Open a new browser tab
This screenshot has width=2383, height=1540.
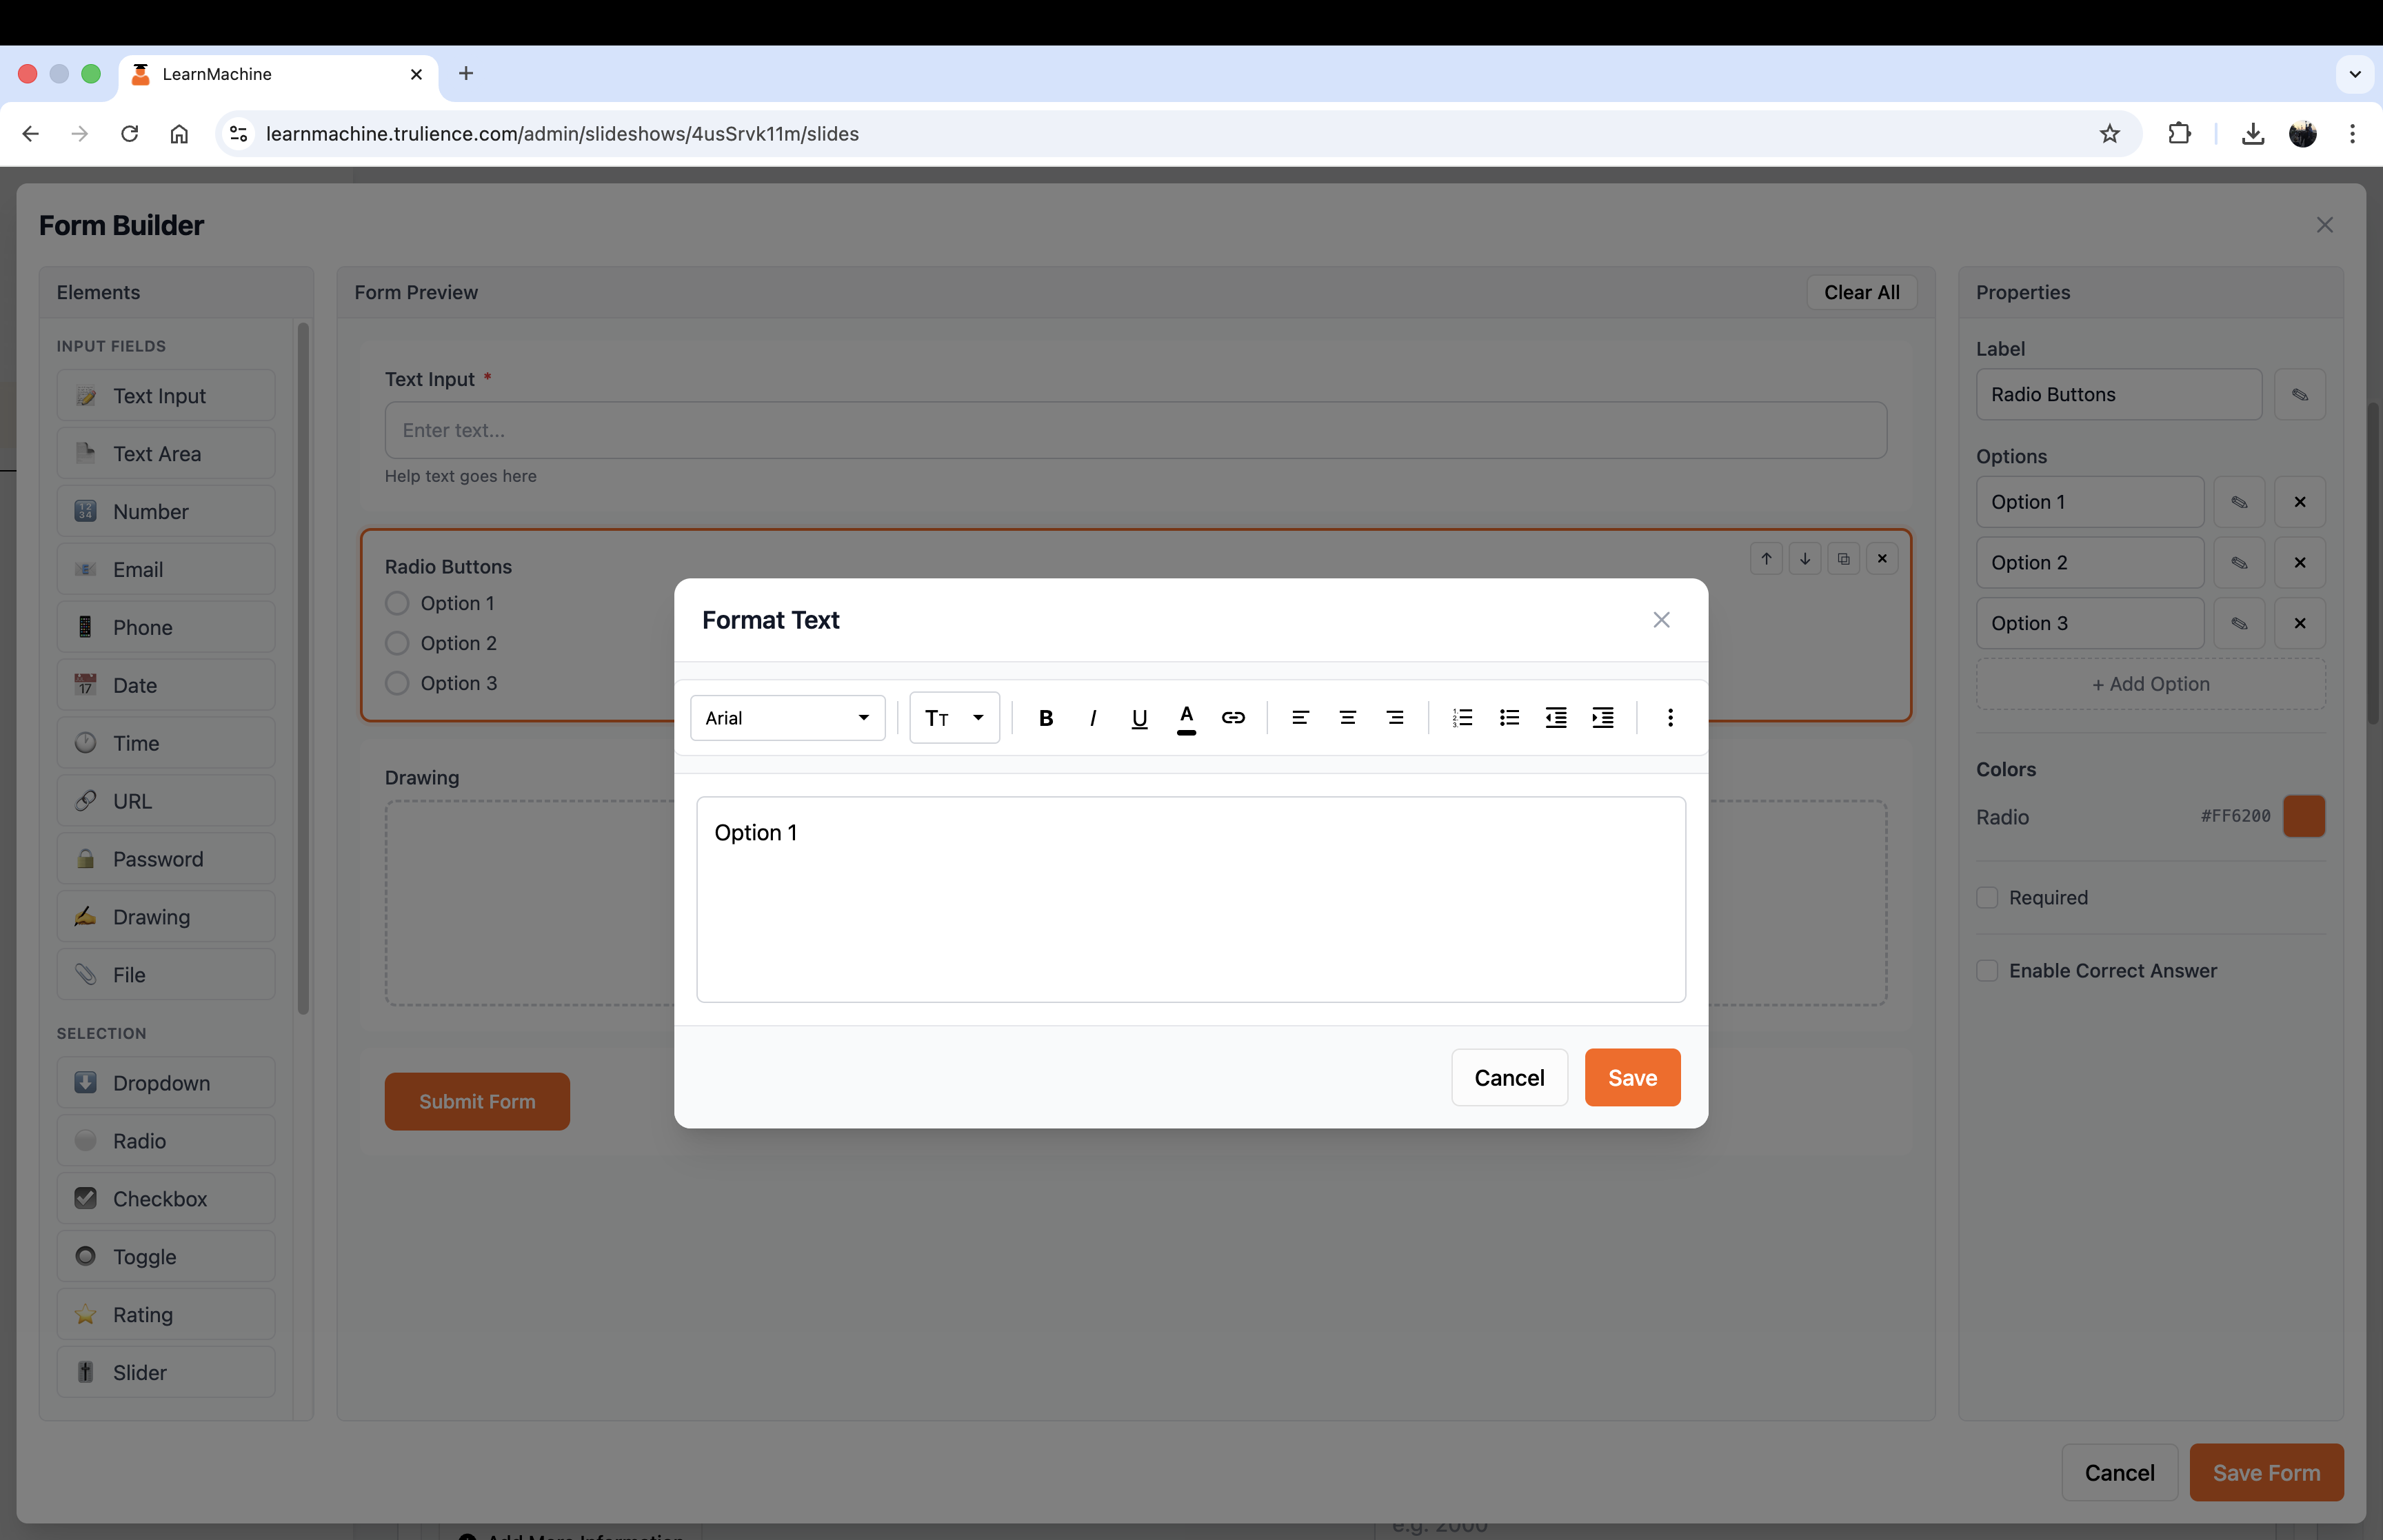coord(466,74)
